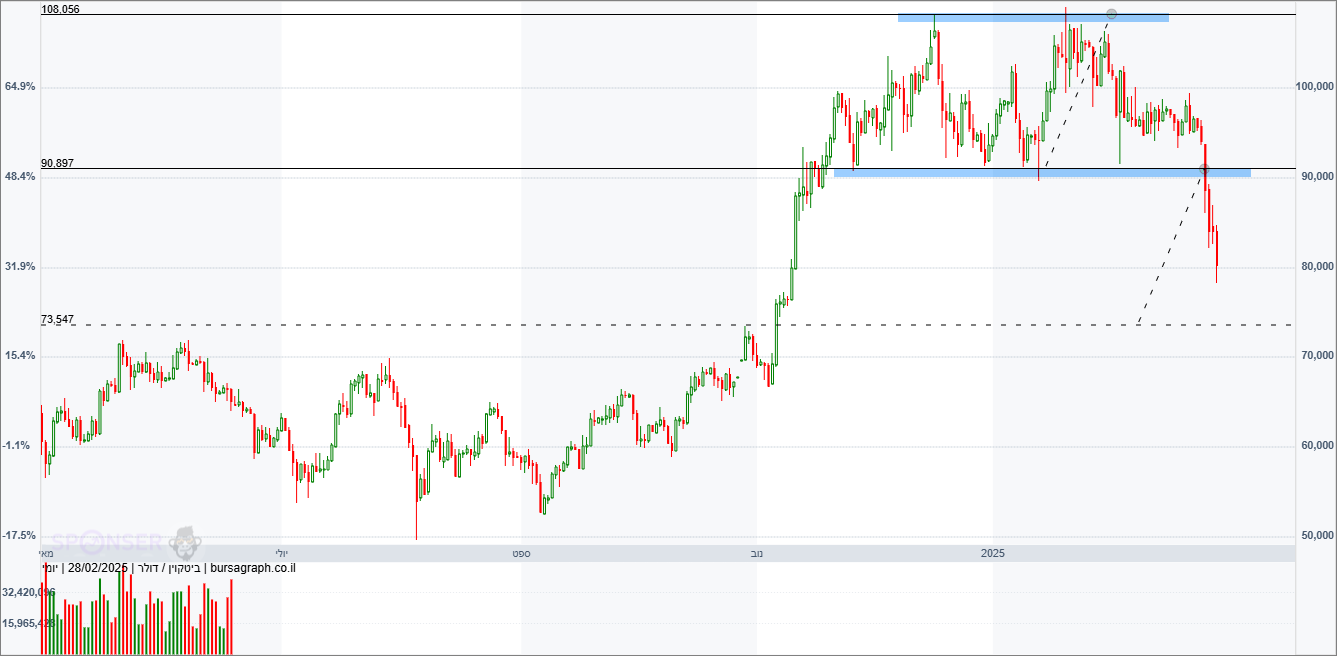1337x656 pixels.
Task: Click the 2025 year marker on time axis
Action: click(x=992, y=553)
